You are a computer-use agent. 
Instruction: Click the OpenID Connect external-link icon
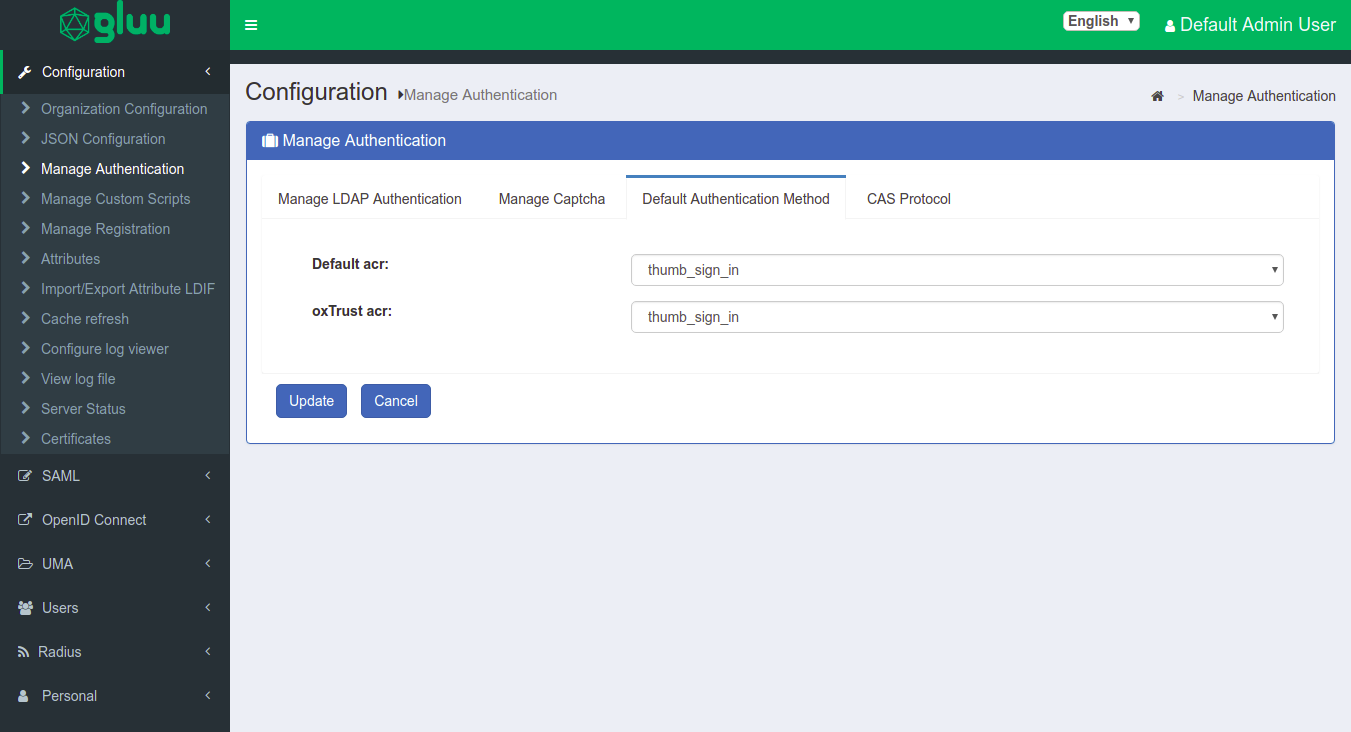(25, 519)
